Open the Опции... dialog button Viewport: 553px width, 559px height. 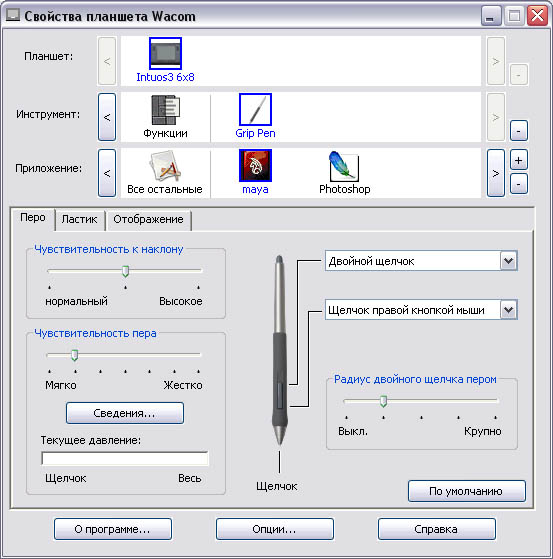coord(275,529)
